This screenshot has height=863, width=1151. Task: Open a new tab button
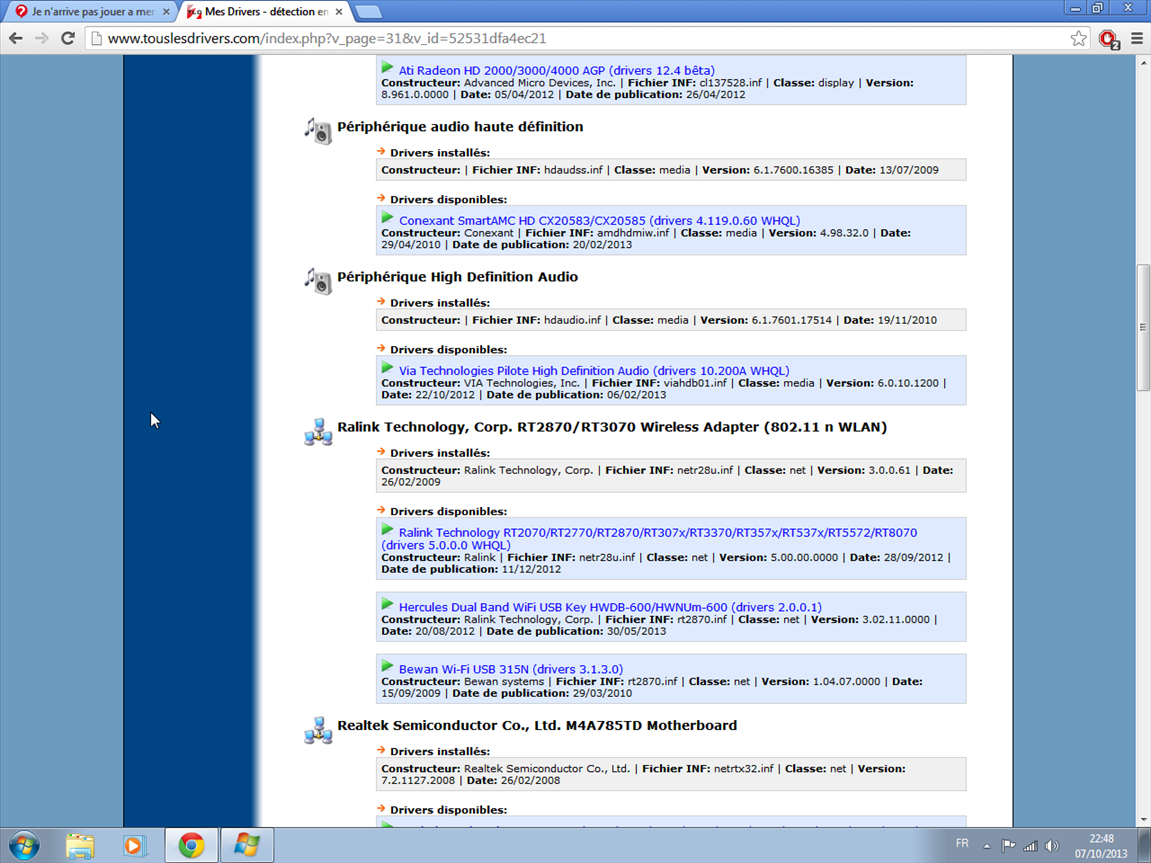pyautogui.click(x=368, y=11)
